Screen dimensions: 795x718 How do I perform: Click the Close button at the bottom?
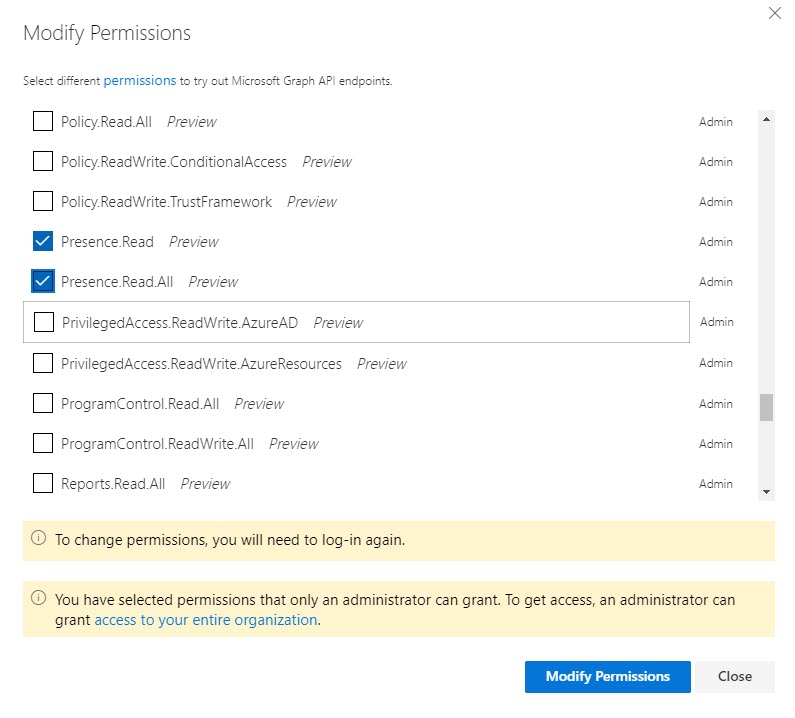(x=734, y=676)
